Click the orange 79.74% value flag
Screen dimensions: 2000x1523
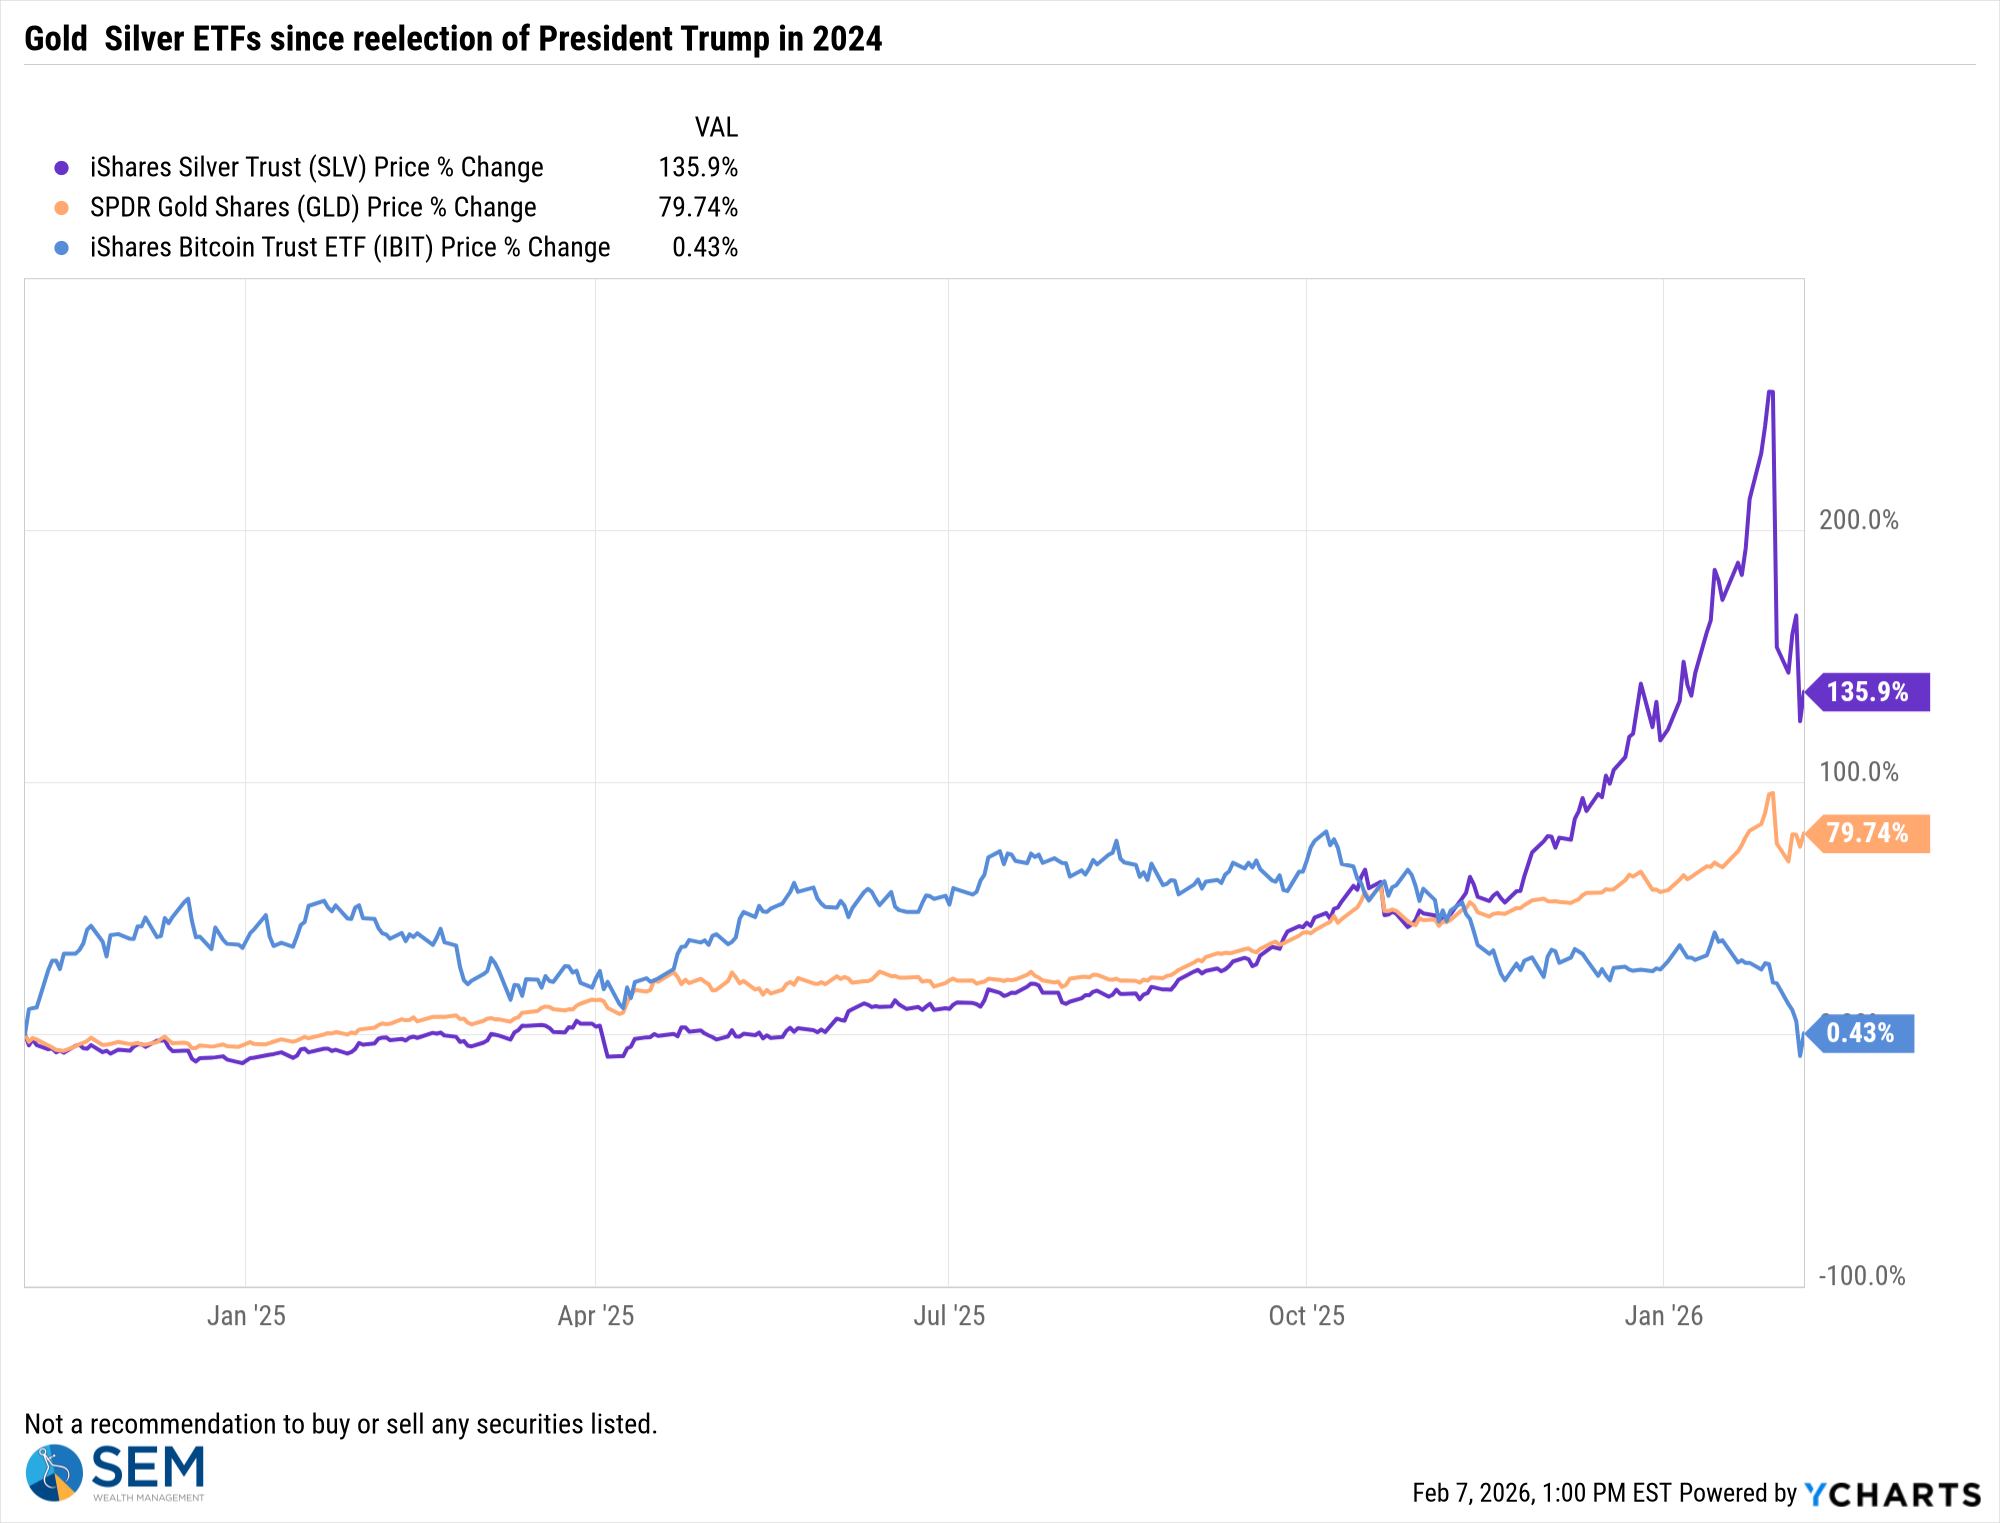(x=1866, y=833)
